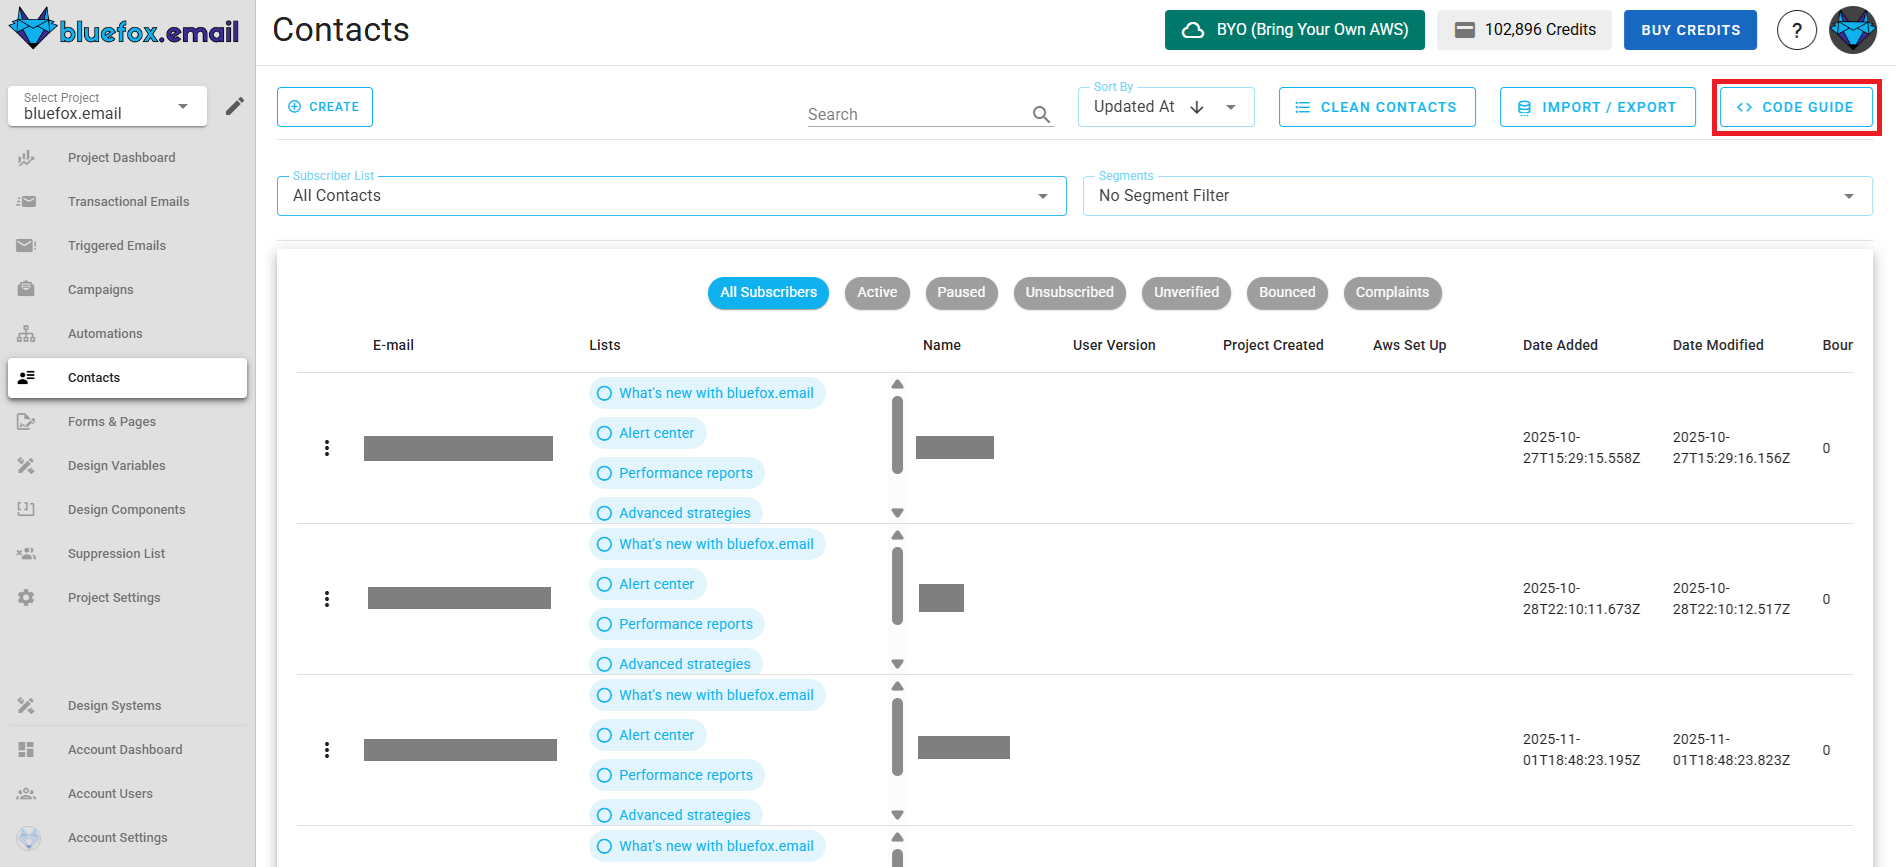Open the Select Project dropdown
This screenshot has height=867, width=1896.
(x=108, y=107)
